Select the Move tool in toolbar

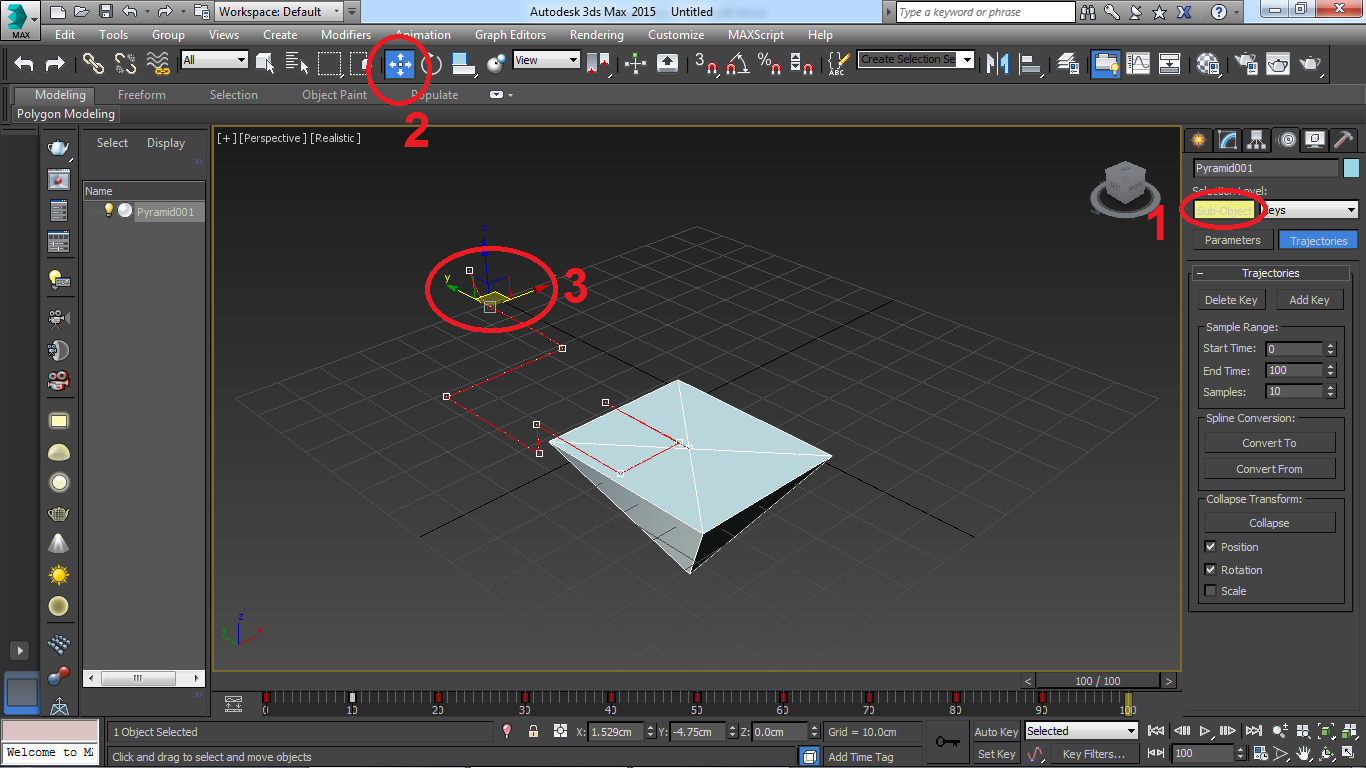(400, 64)
